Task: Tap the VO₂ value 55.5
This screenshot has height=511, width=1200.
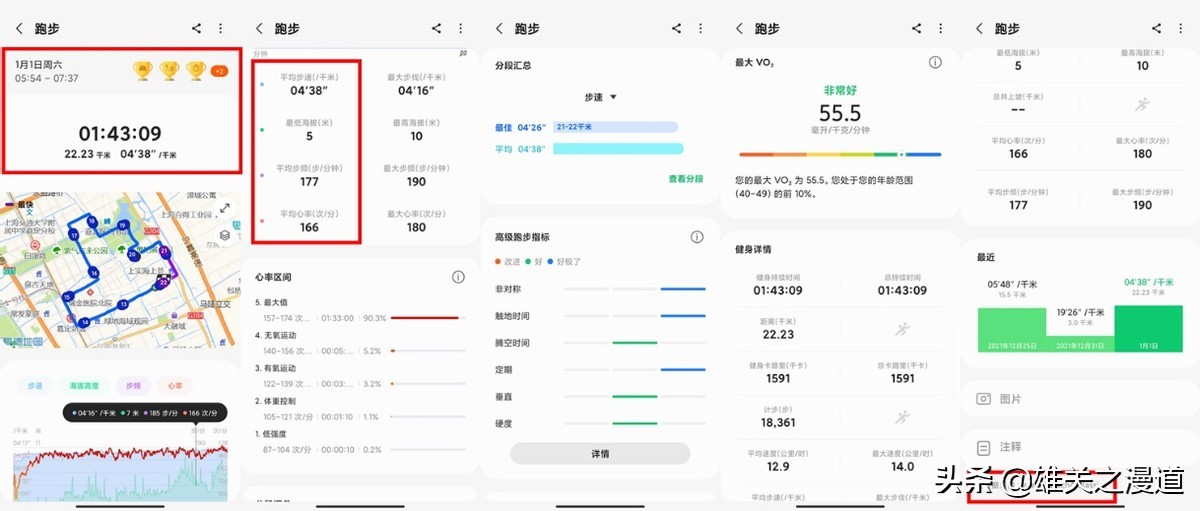Action: coord(840,113)
